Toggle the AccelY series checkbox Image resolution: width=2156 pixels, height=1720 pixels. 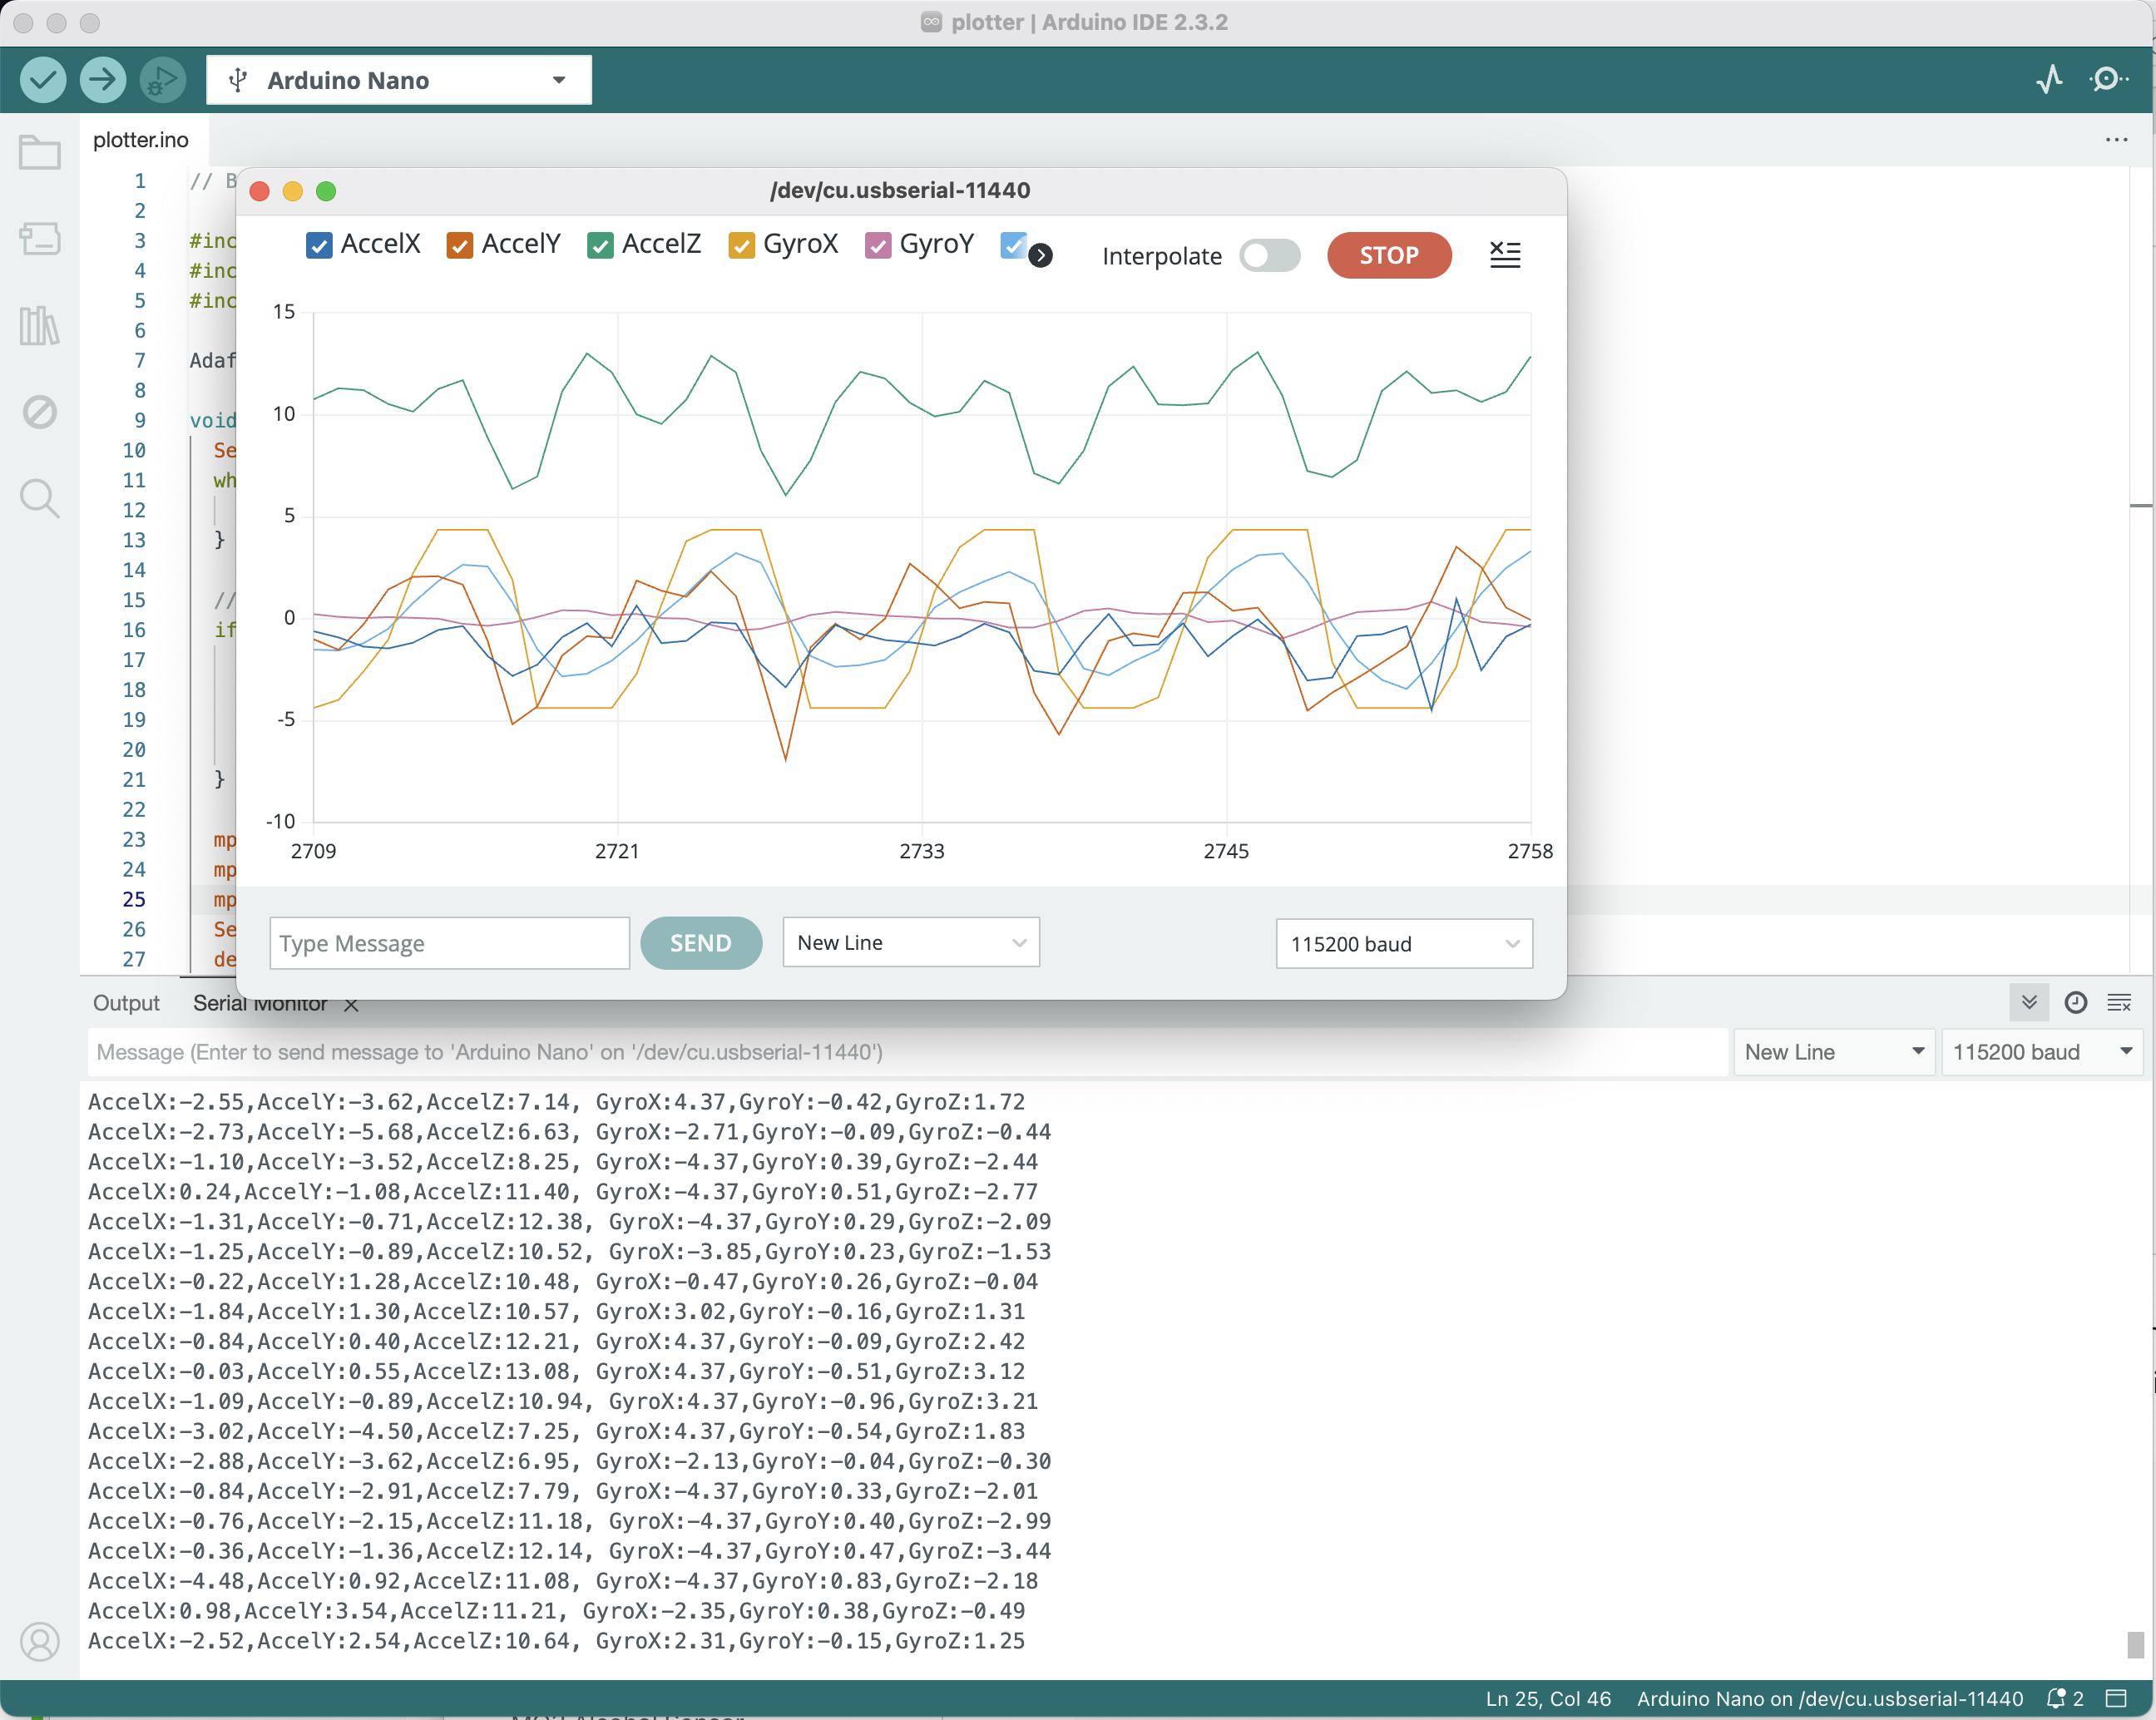point(460,245)
